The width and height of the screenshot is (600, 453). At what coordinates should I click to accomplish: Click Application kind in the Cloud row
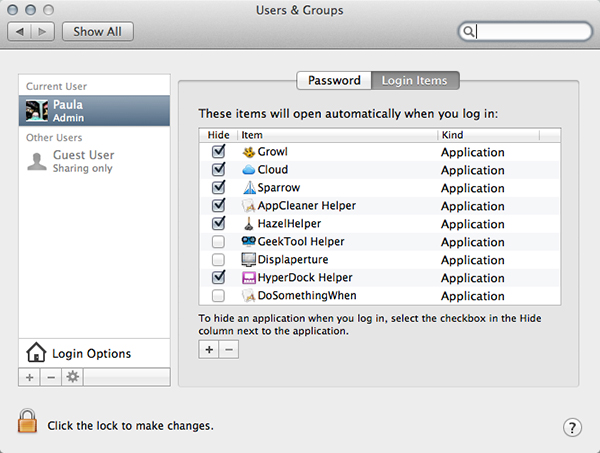coord(473,170)
